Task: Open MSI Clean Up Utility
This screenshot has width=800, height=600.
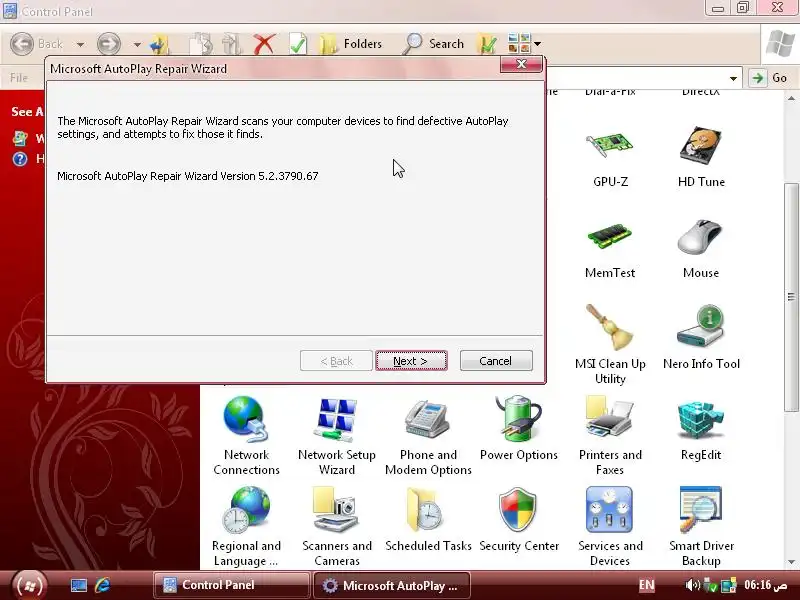Action: coord(610,344)
